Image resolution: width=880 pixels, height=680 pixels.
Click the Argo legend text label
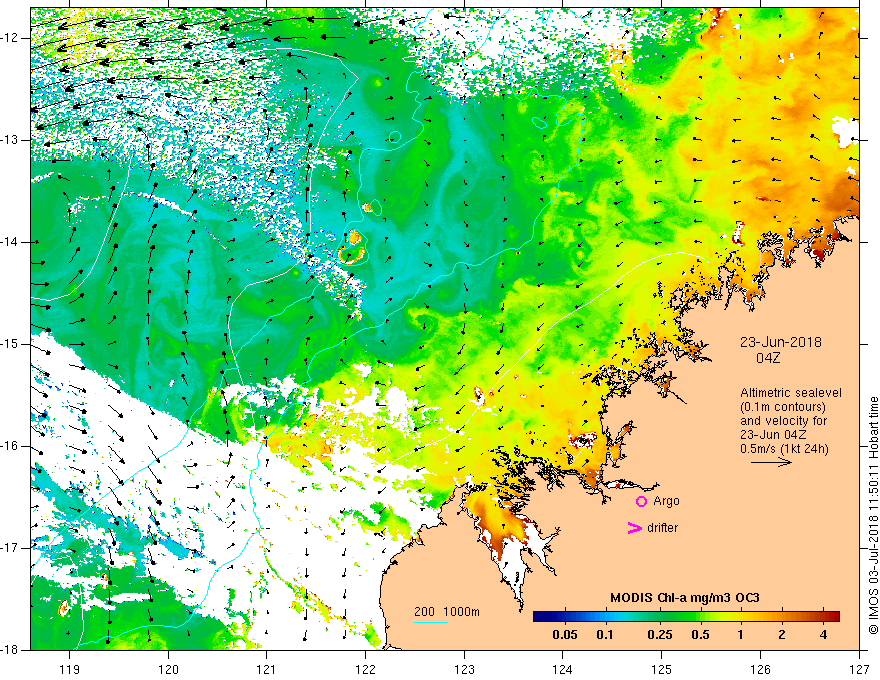coord(666,501)
